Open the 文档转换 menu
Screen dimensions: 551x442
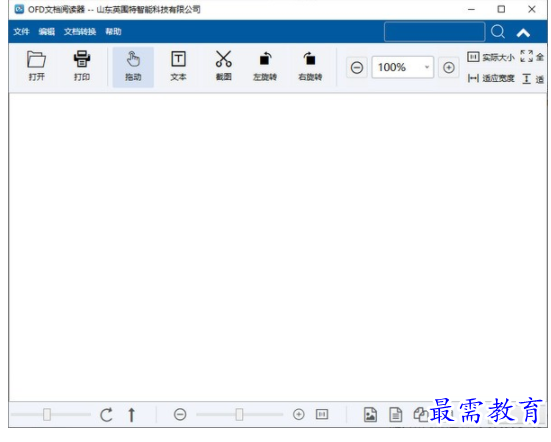coord(80,32)
